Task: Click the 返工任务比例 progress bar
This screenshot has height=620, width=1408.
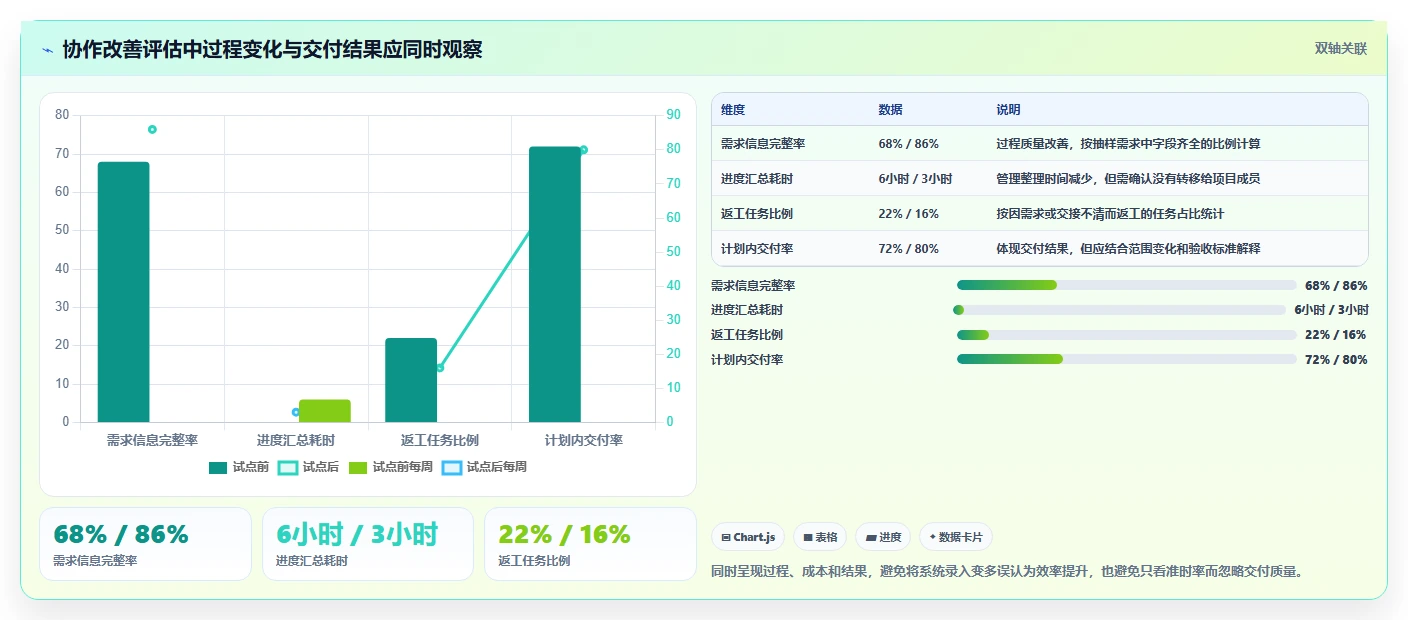Action: click(1126, 335)
